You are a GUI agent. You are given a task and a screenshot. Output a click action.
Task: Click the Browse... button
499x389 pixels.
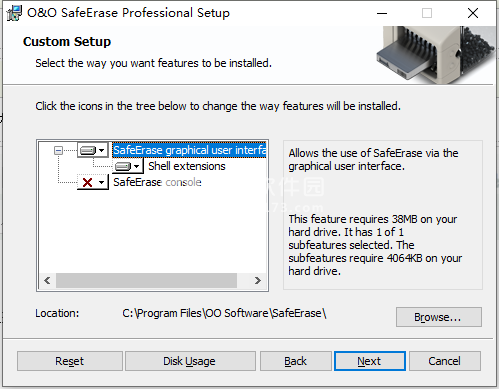[439, 317]
